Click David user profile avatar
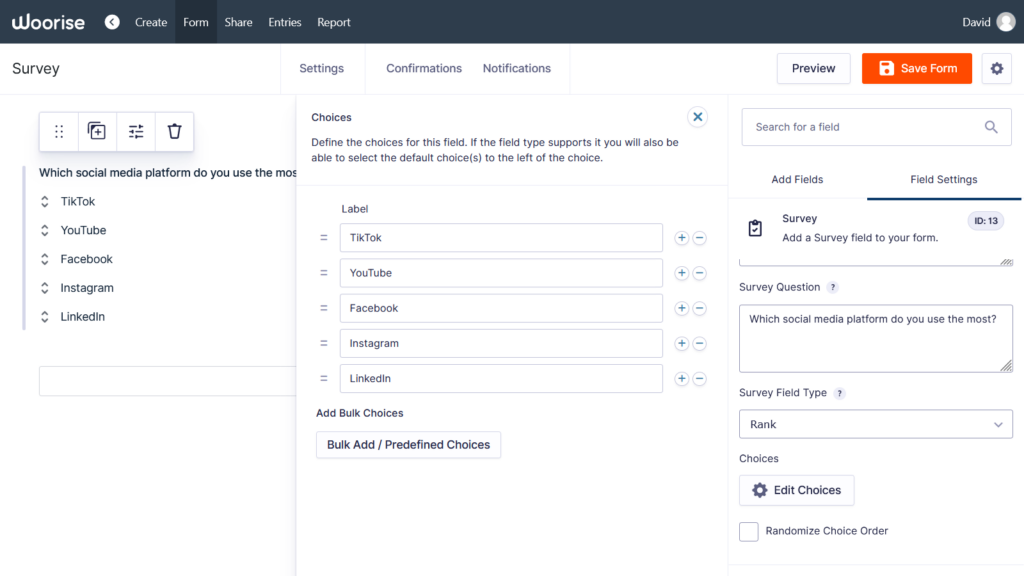This screenshot has width=1024, height=576. click(x=1005, y=22)
